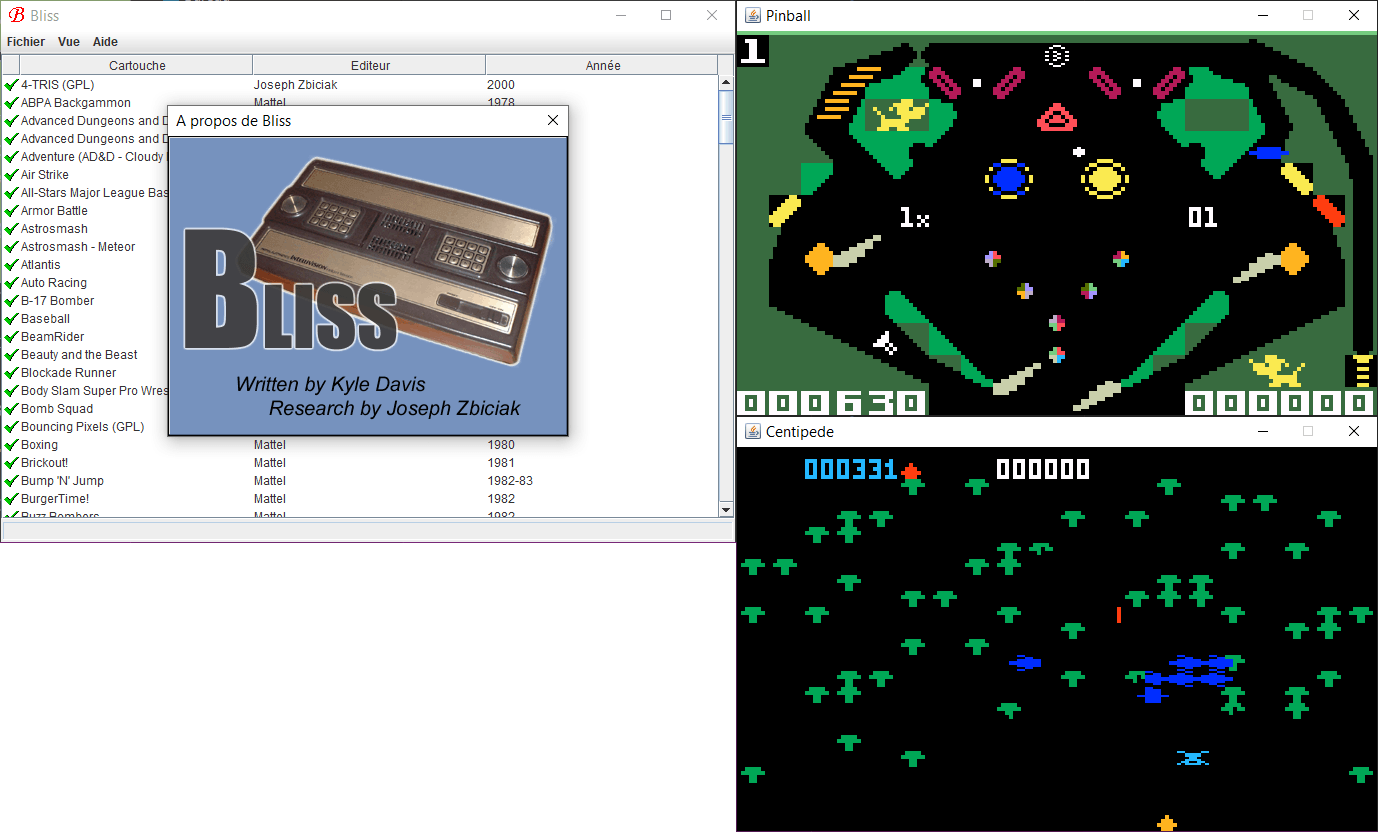Image resolution: width=1378 pixels, height=834 pixels.
Task: Click green checkmark next to BeamRider
Action: pos(12,337)
